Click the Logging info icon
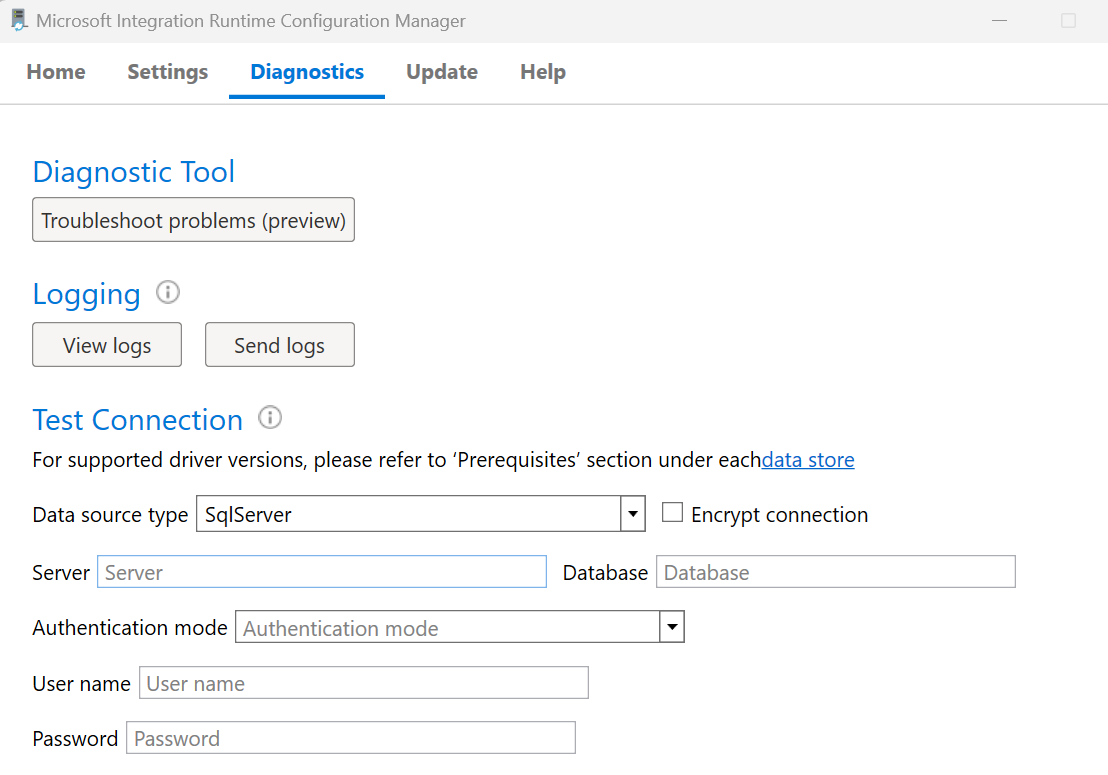This screenshot has height=775, width=1108. (x=167, y=292)
